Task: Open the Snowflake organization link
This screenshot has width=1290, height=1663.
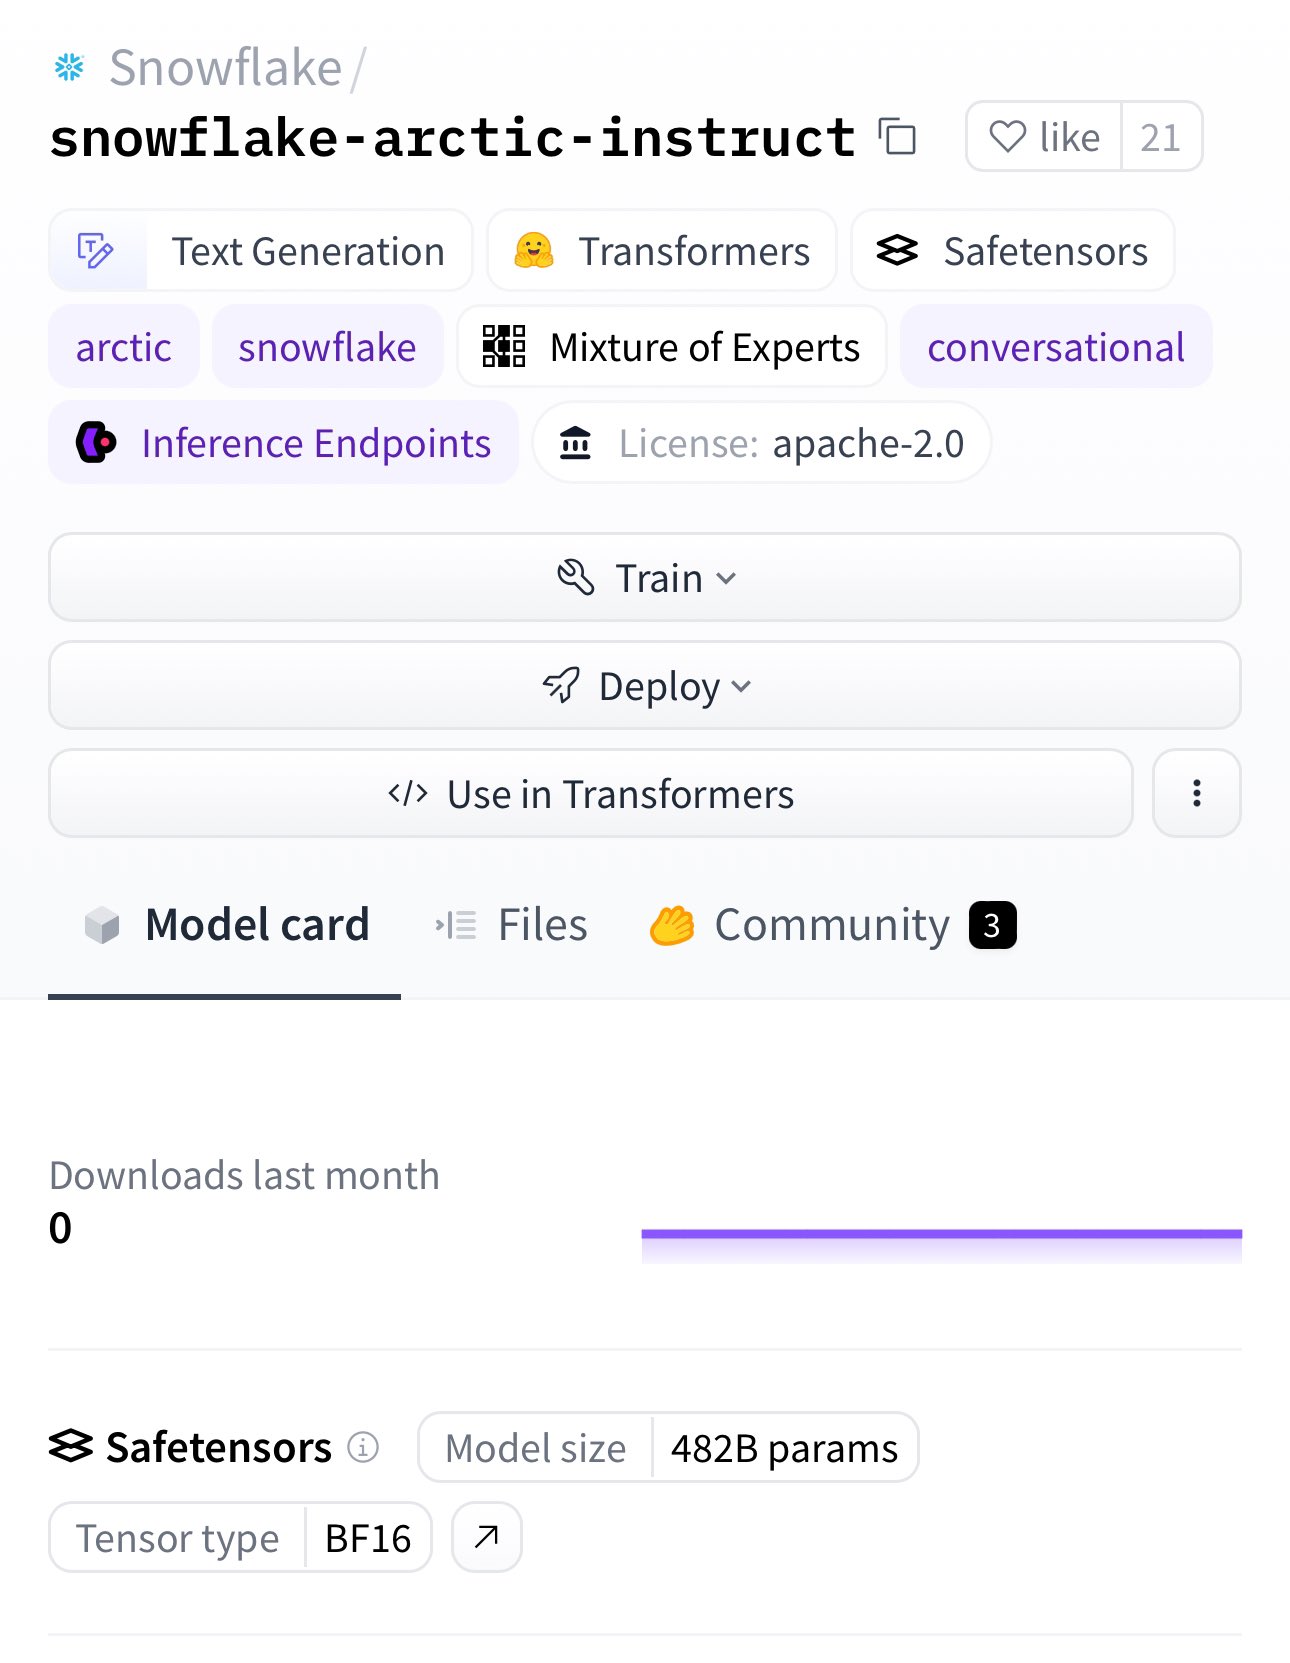Action: (225, 68)
